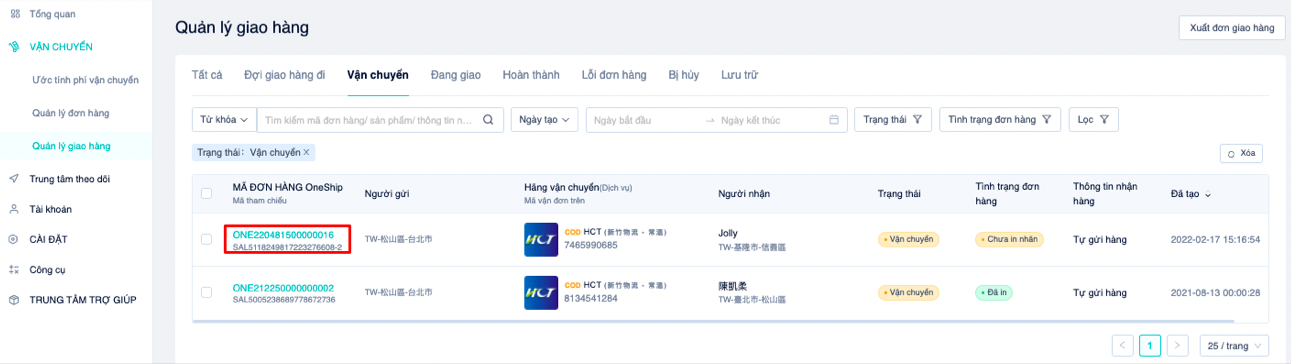Click the date 2022-02-17 15:16:54

(1215, 239)
